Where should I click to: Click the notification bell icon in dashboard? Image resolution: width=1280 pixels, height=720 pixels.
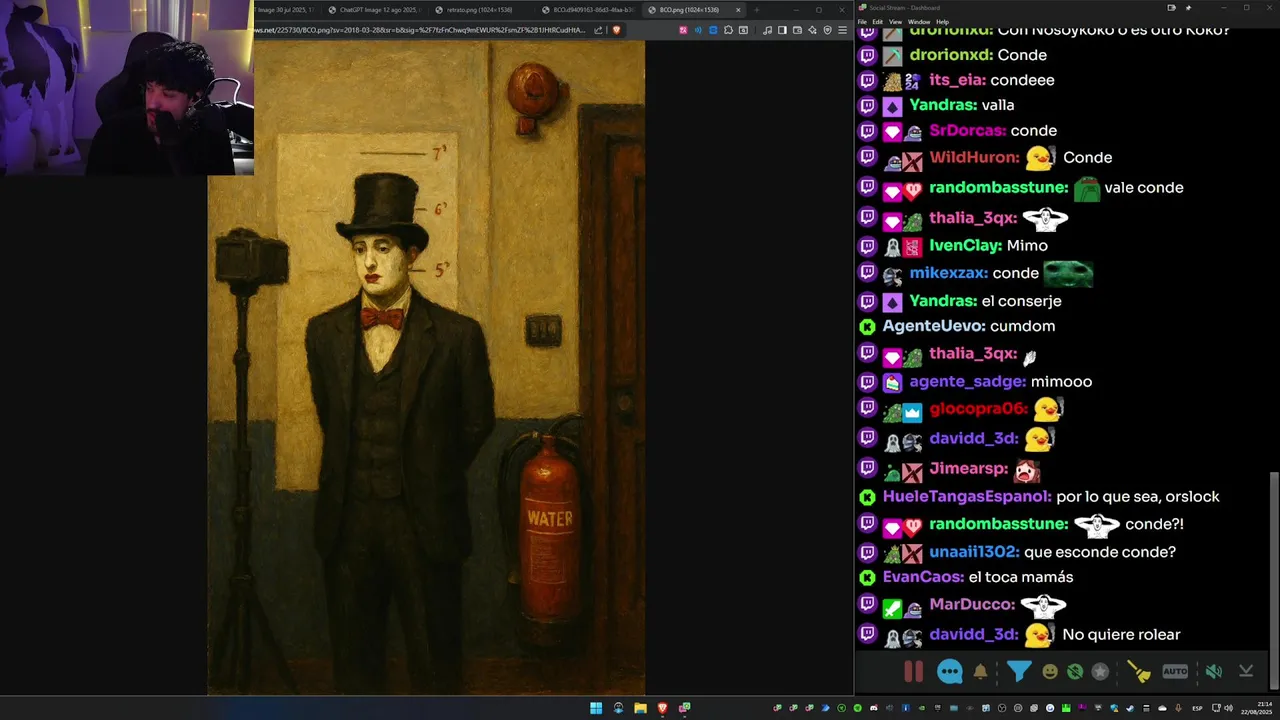pyautogui.click(x=980, y=672)
